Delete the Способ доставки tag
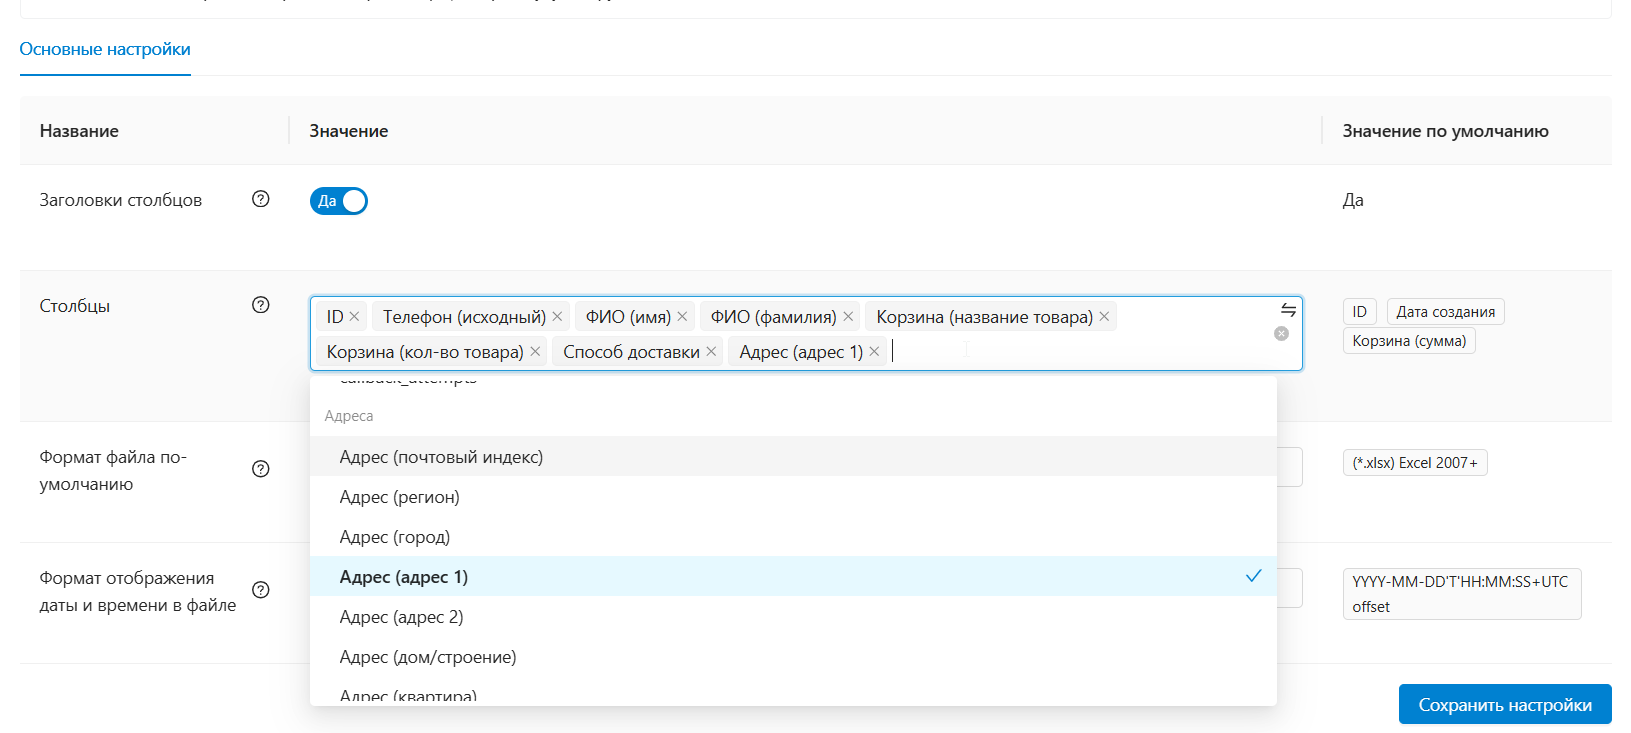Viewport: 1631px width, 733px height. pyautogui.click(x=711, y=352)
